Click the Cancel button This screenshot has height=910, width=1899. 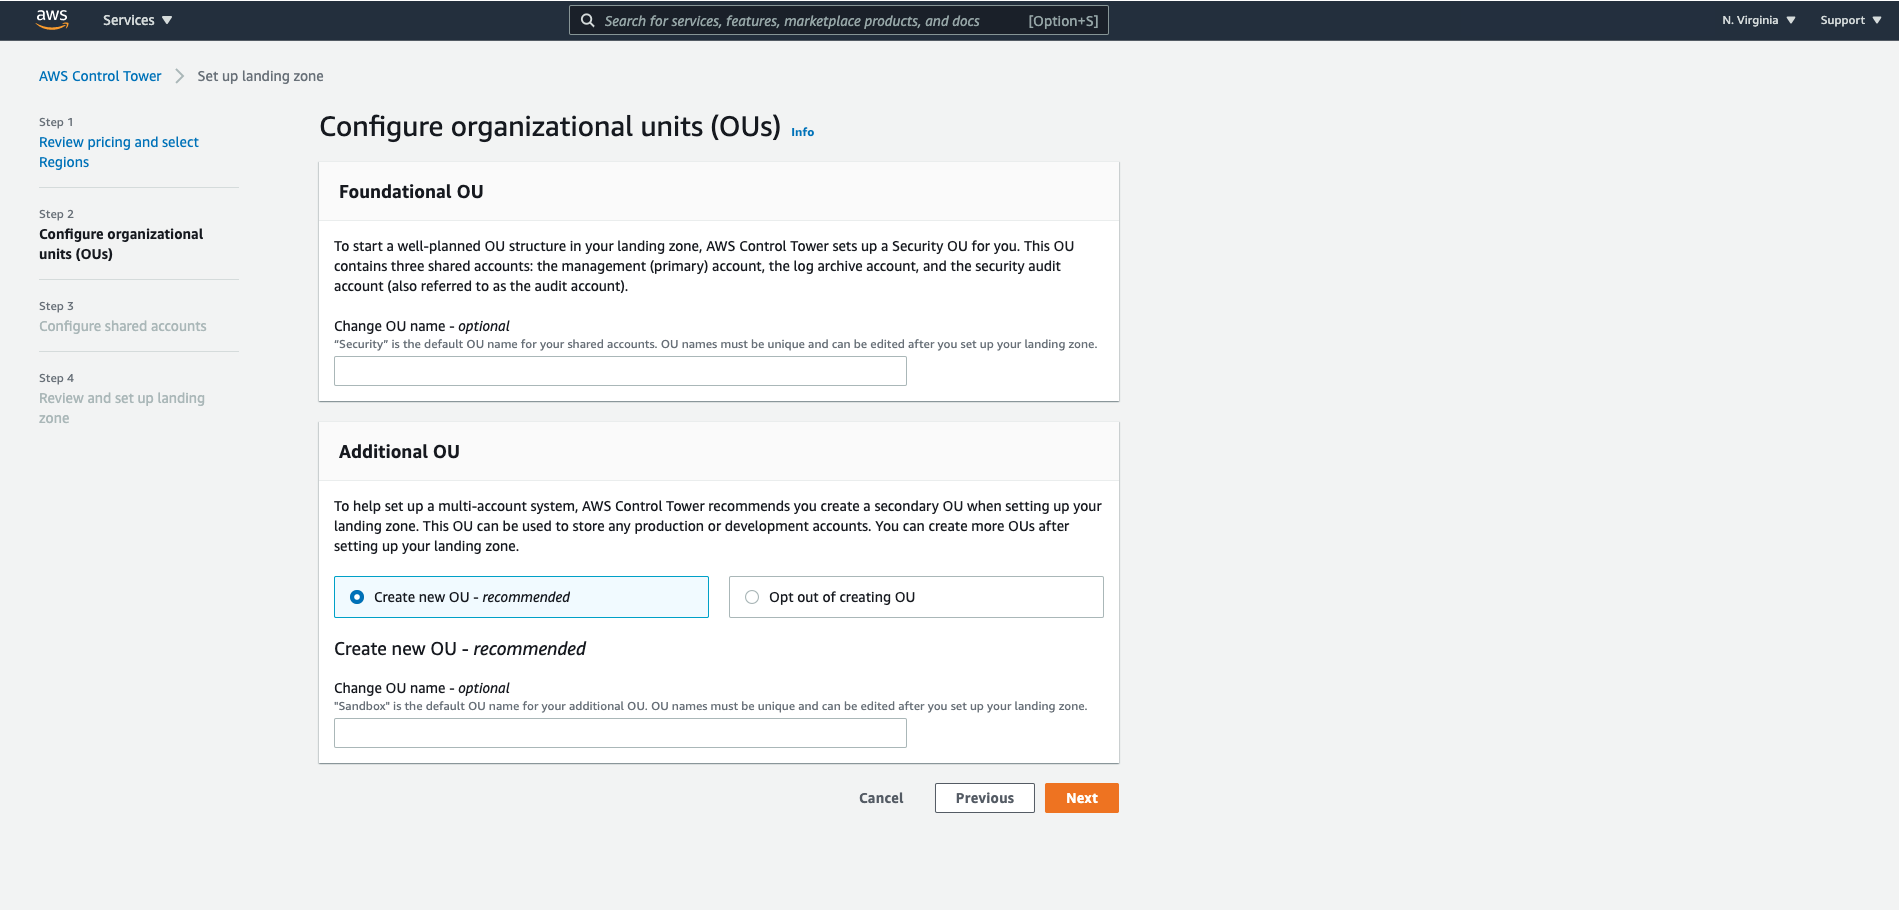click(881, 798)
